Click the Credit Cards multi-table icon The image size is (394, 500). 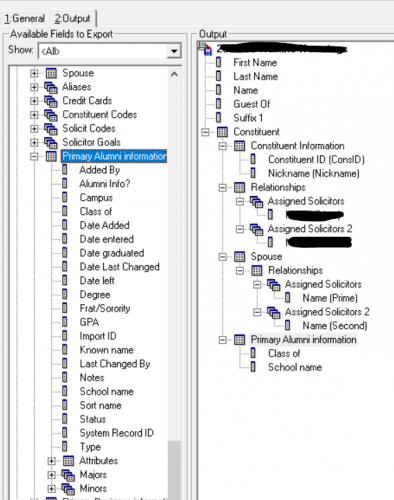51,101
